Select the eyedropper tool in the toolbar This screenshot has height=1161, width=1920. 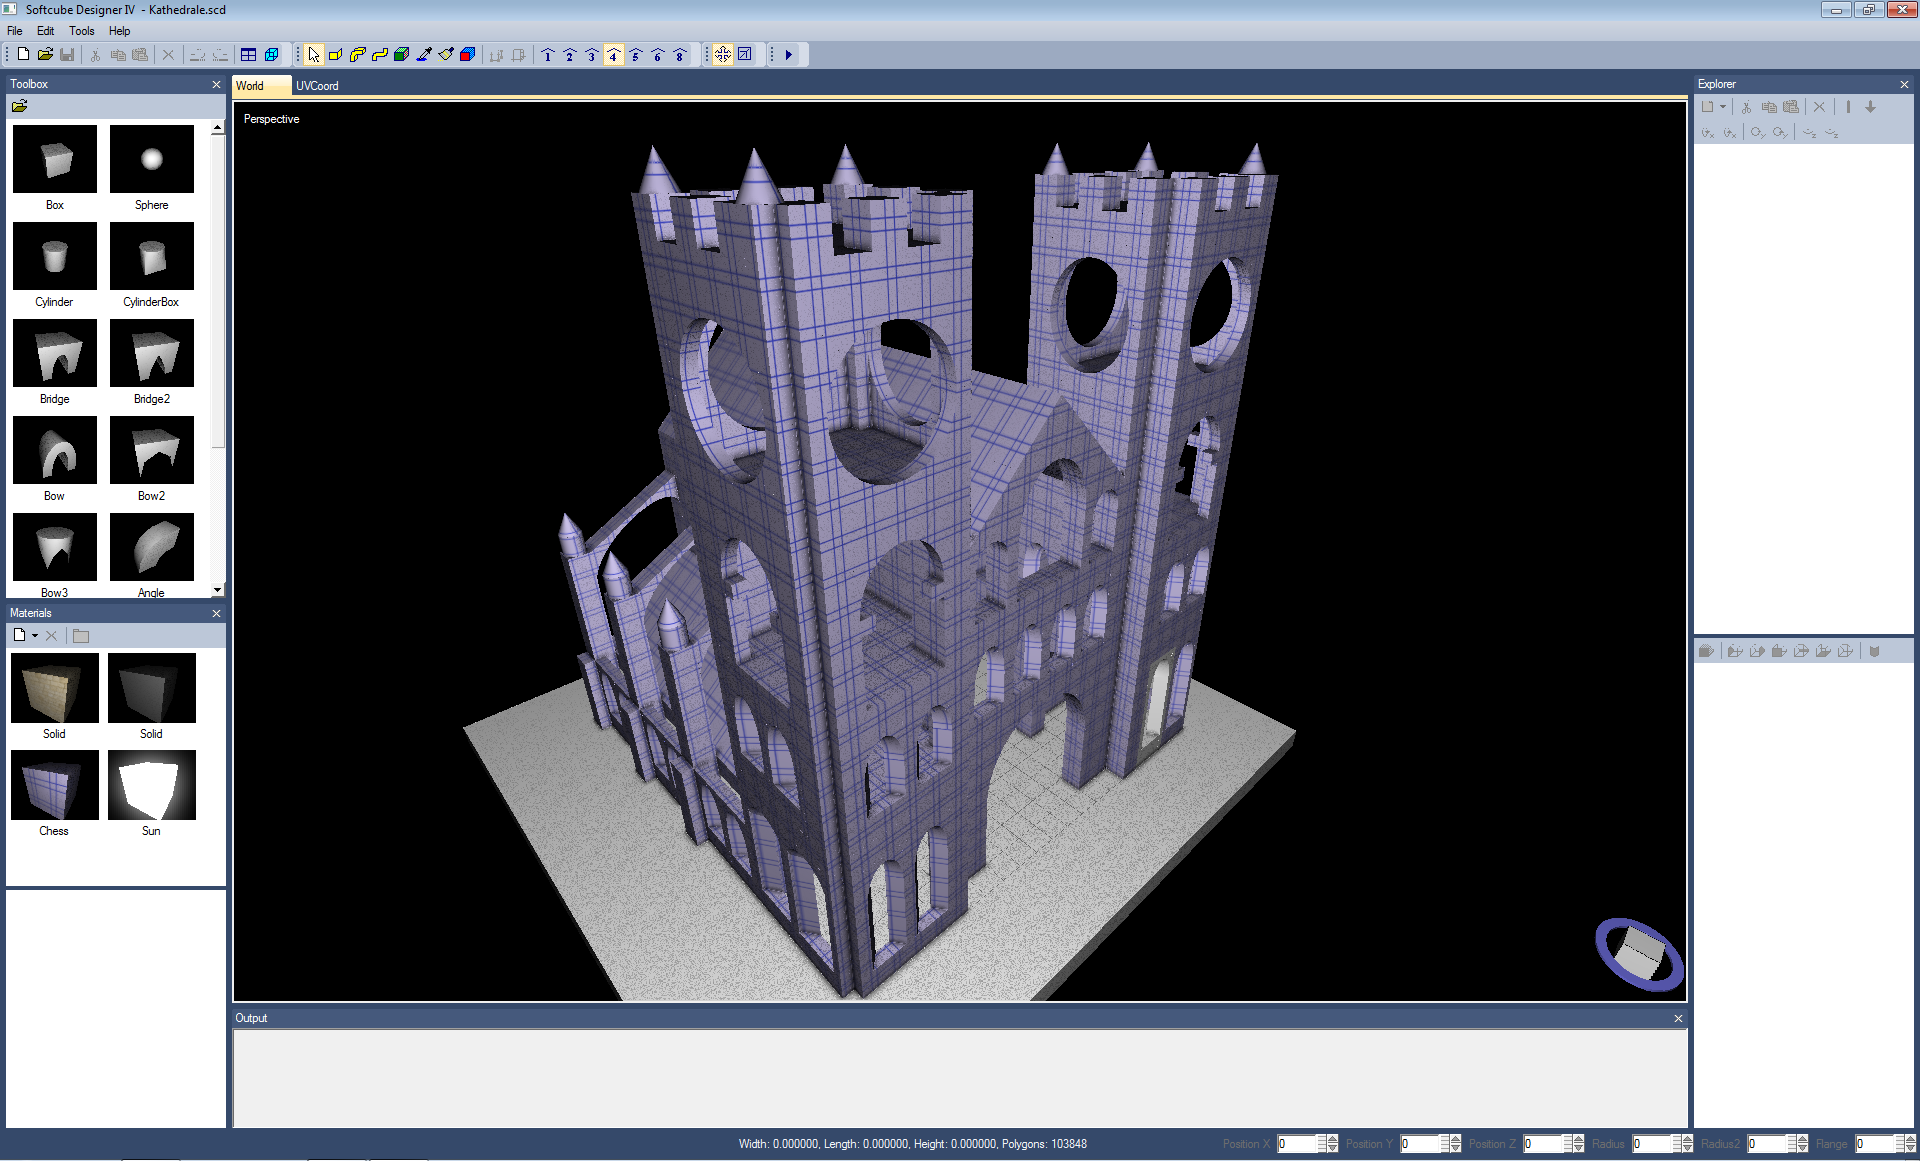(424, 55)
